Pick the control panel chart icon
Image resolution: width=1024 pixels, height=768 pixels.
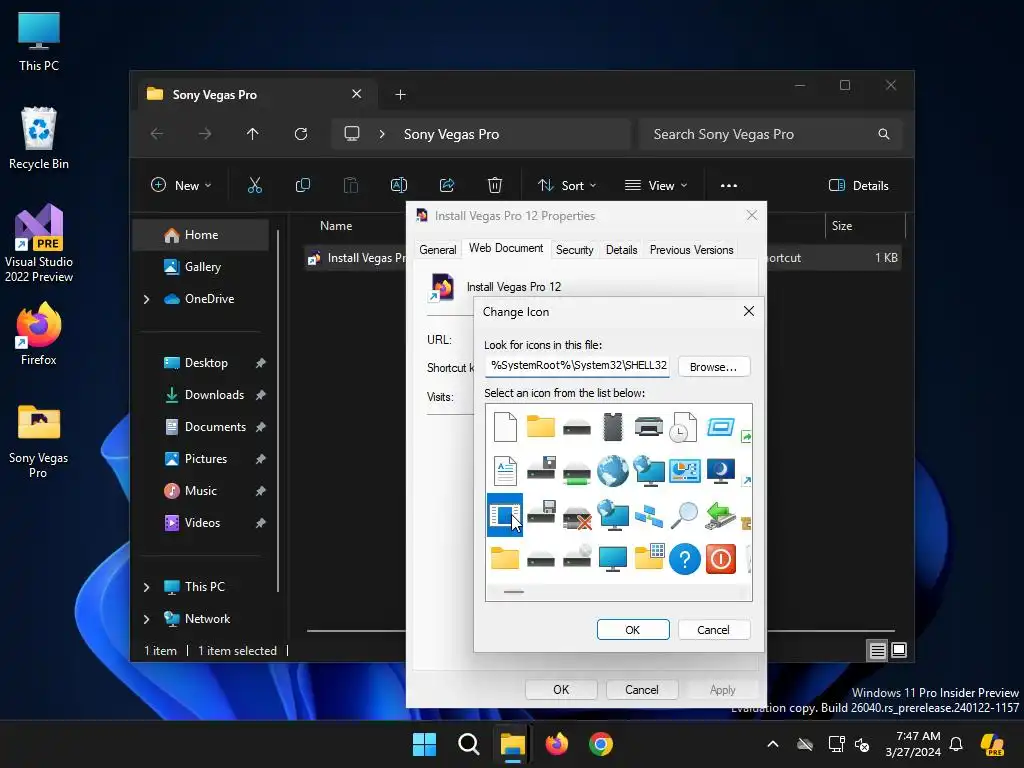684,471
